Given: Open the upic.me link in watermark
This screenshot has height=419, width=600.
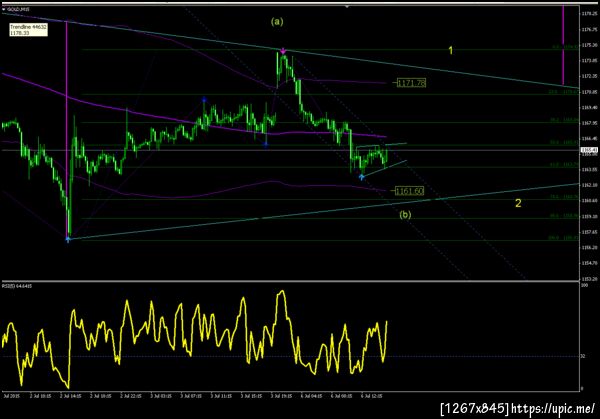Looking at the screenshot, I should coord(553,408).
